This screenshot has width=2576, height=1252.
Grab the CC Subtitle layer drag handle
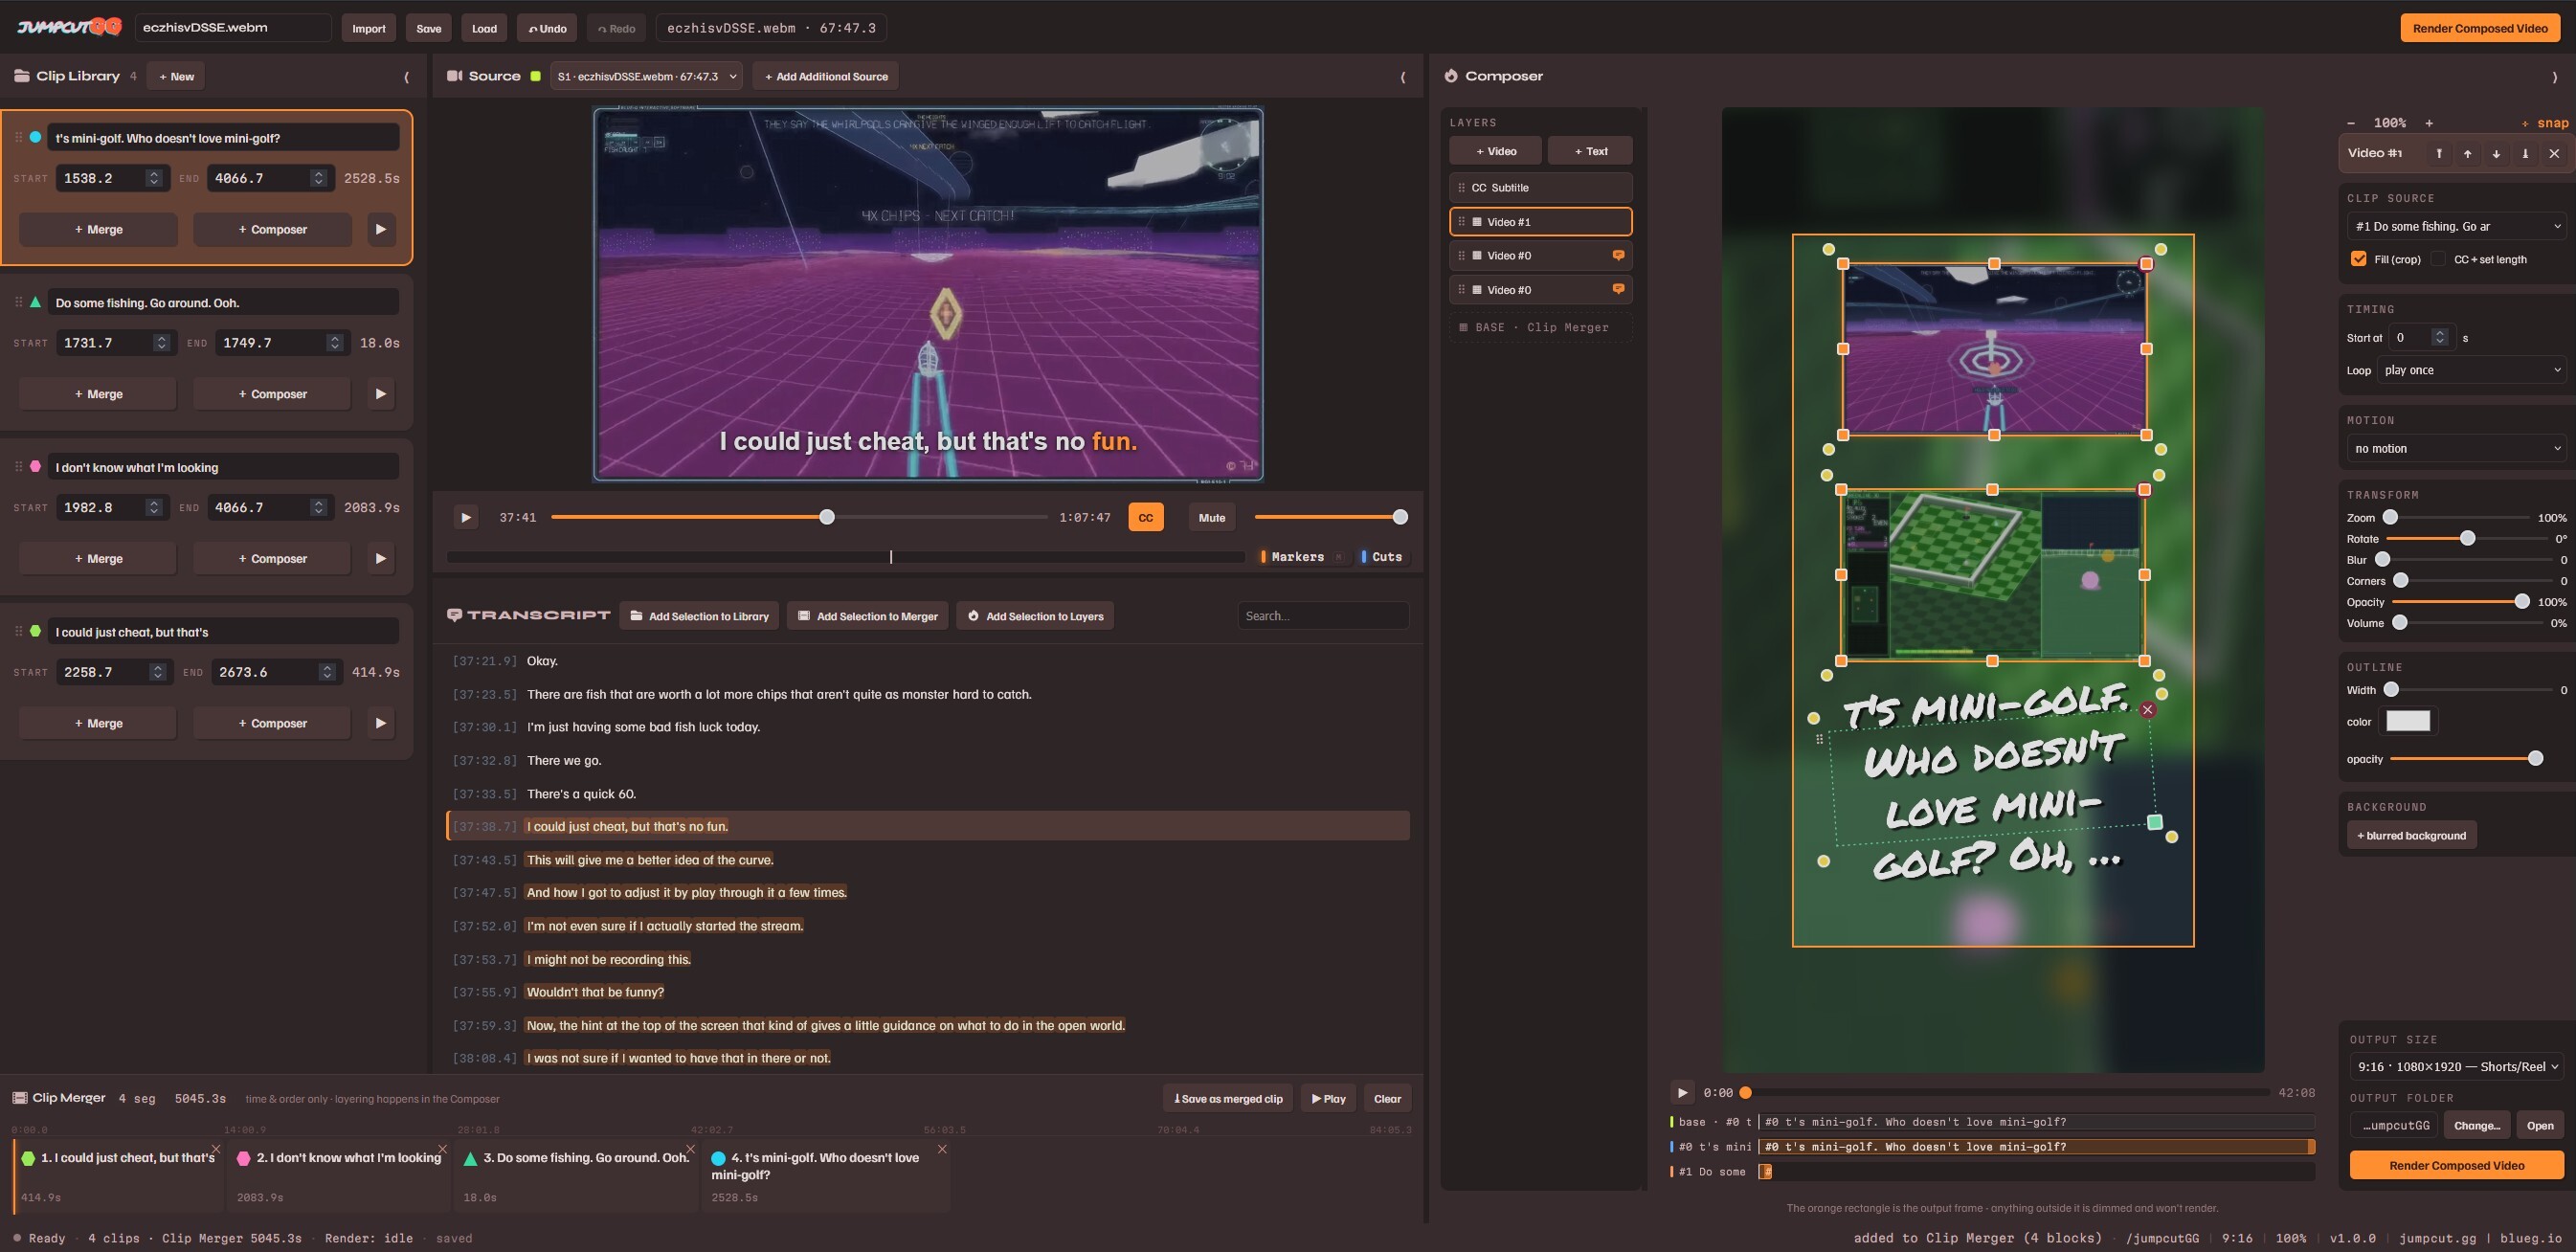click(x=1461, y=188)
